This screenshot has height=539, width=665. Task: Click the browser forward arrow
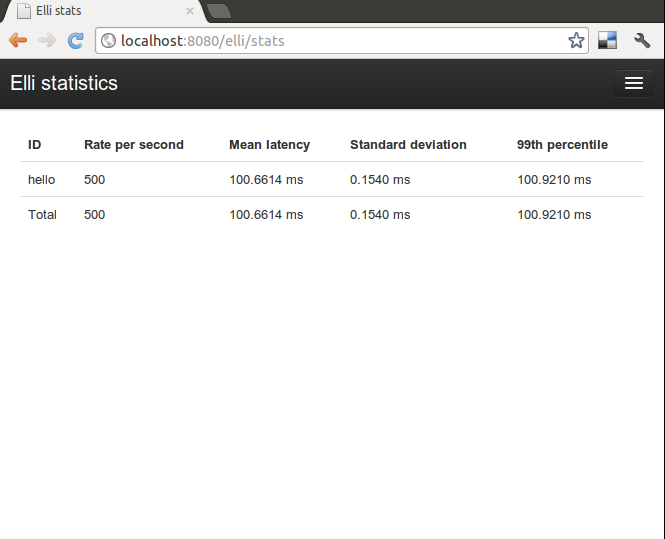click(47, 41)
